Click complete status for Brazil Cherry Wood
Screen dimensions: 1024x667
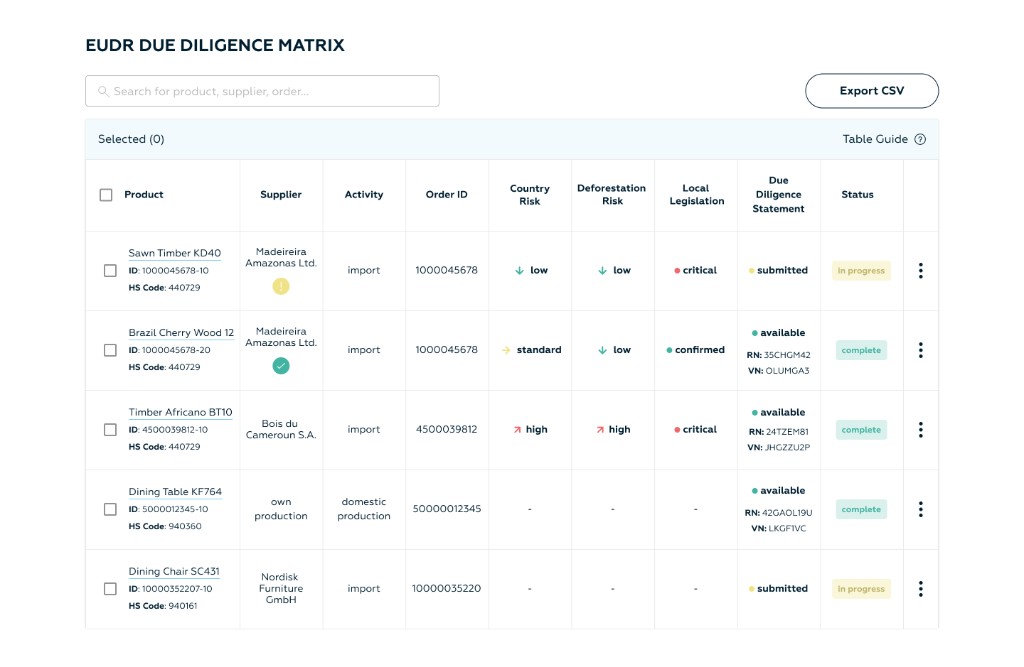(x=861, y=350)
